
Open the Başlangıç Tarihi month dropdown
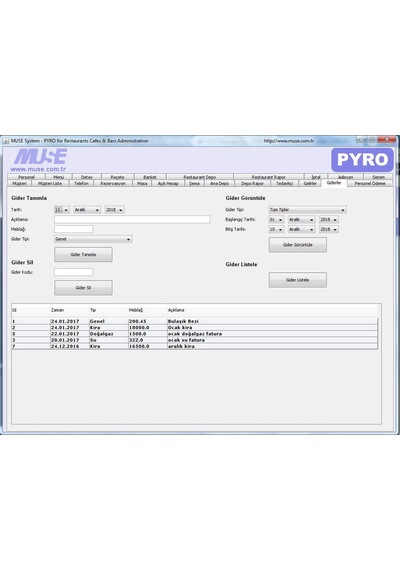[x=301, y=220]
